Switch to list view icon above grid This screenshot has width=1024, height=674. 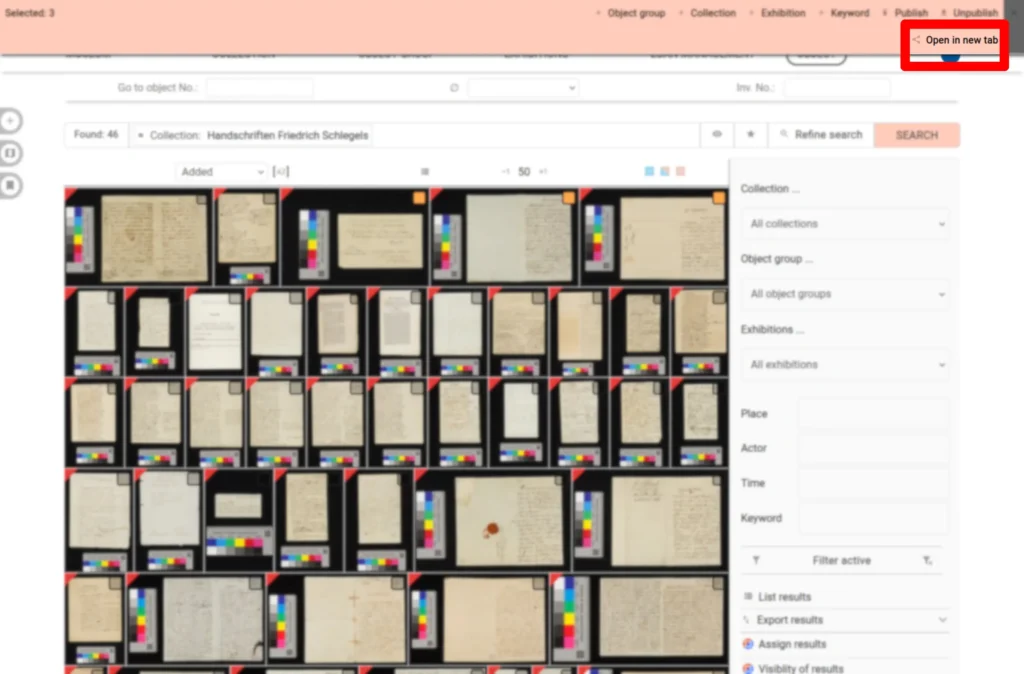pyautogui.click(x=425, y=172)
